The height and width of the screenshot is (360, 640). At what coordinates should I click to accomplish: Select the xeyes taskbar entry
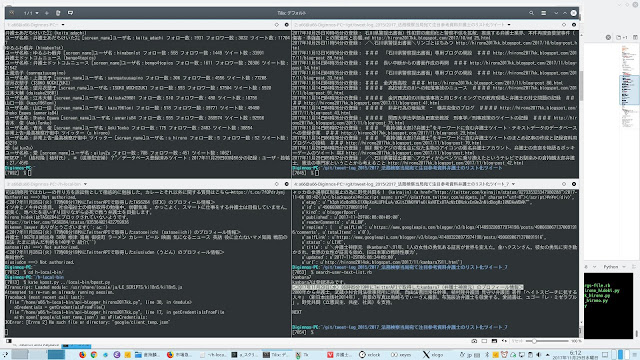(x=401, y=355)
